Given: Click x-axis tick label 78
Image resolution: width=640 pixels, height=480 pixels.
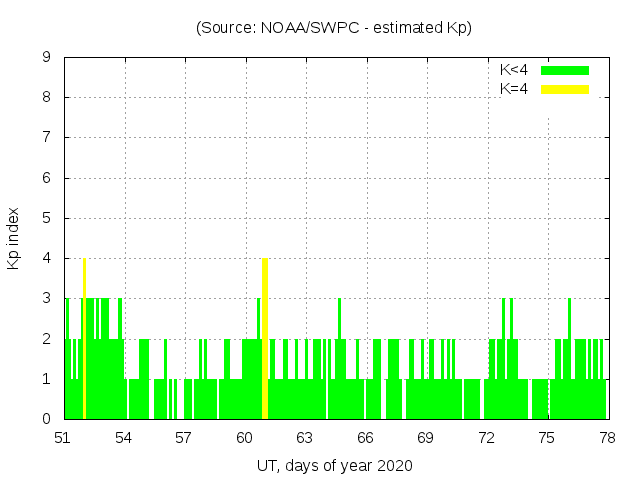Looking at the screenshot, I should (607, 438).
